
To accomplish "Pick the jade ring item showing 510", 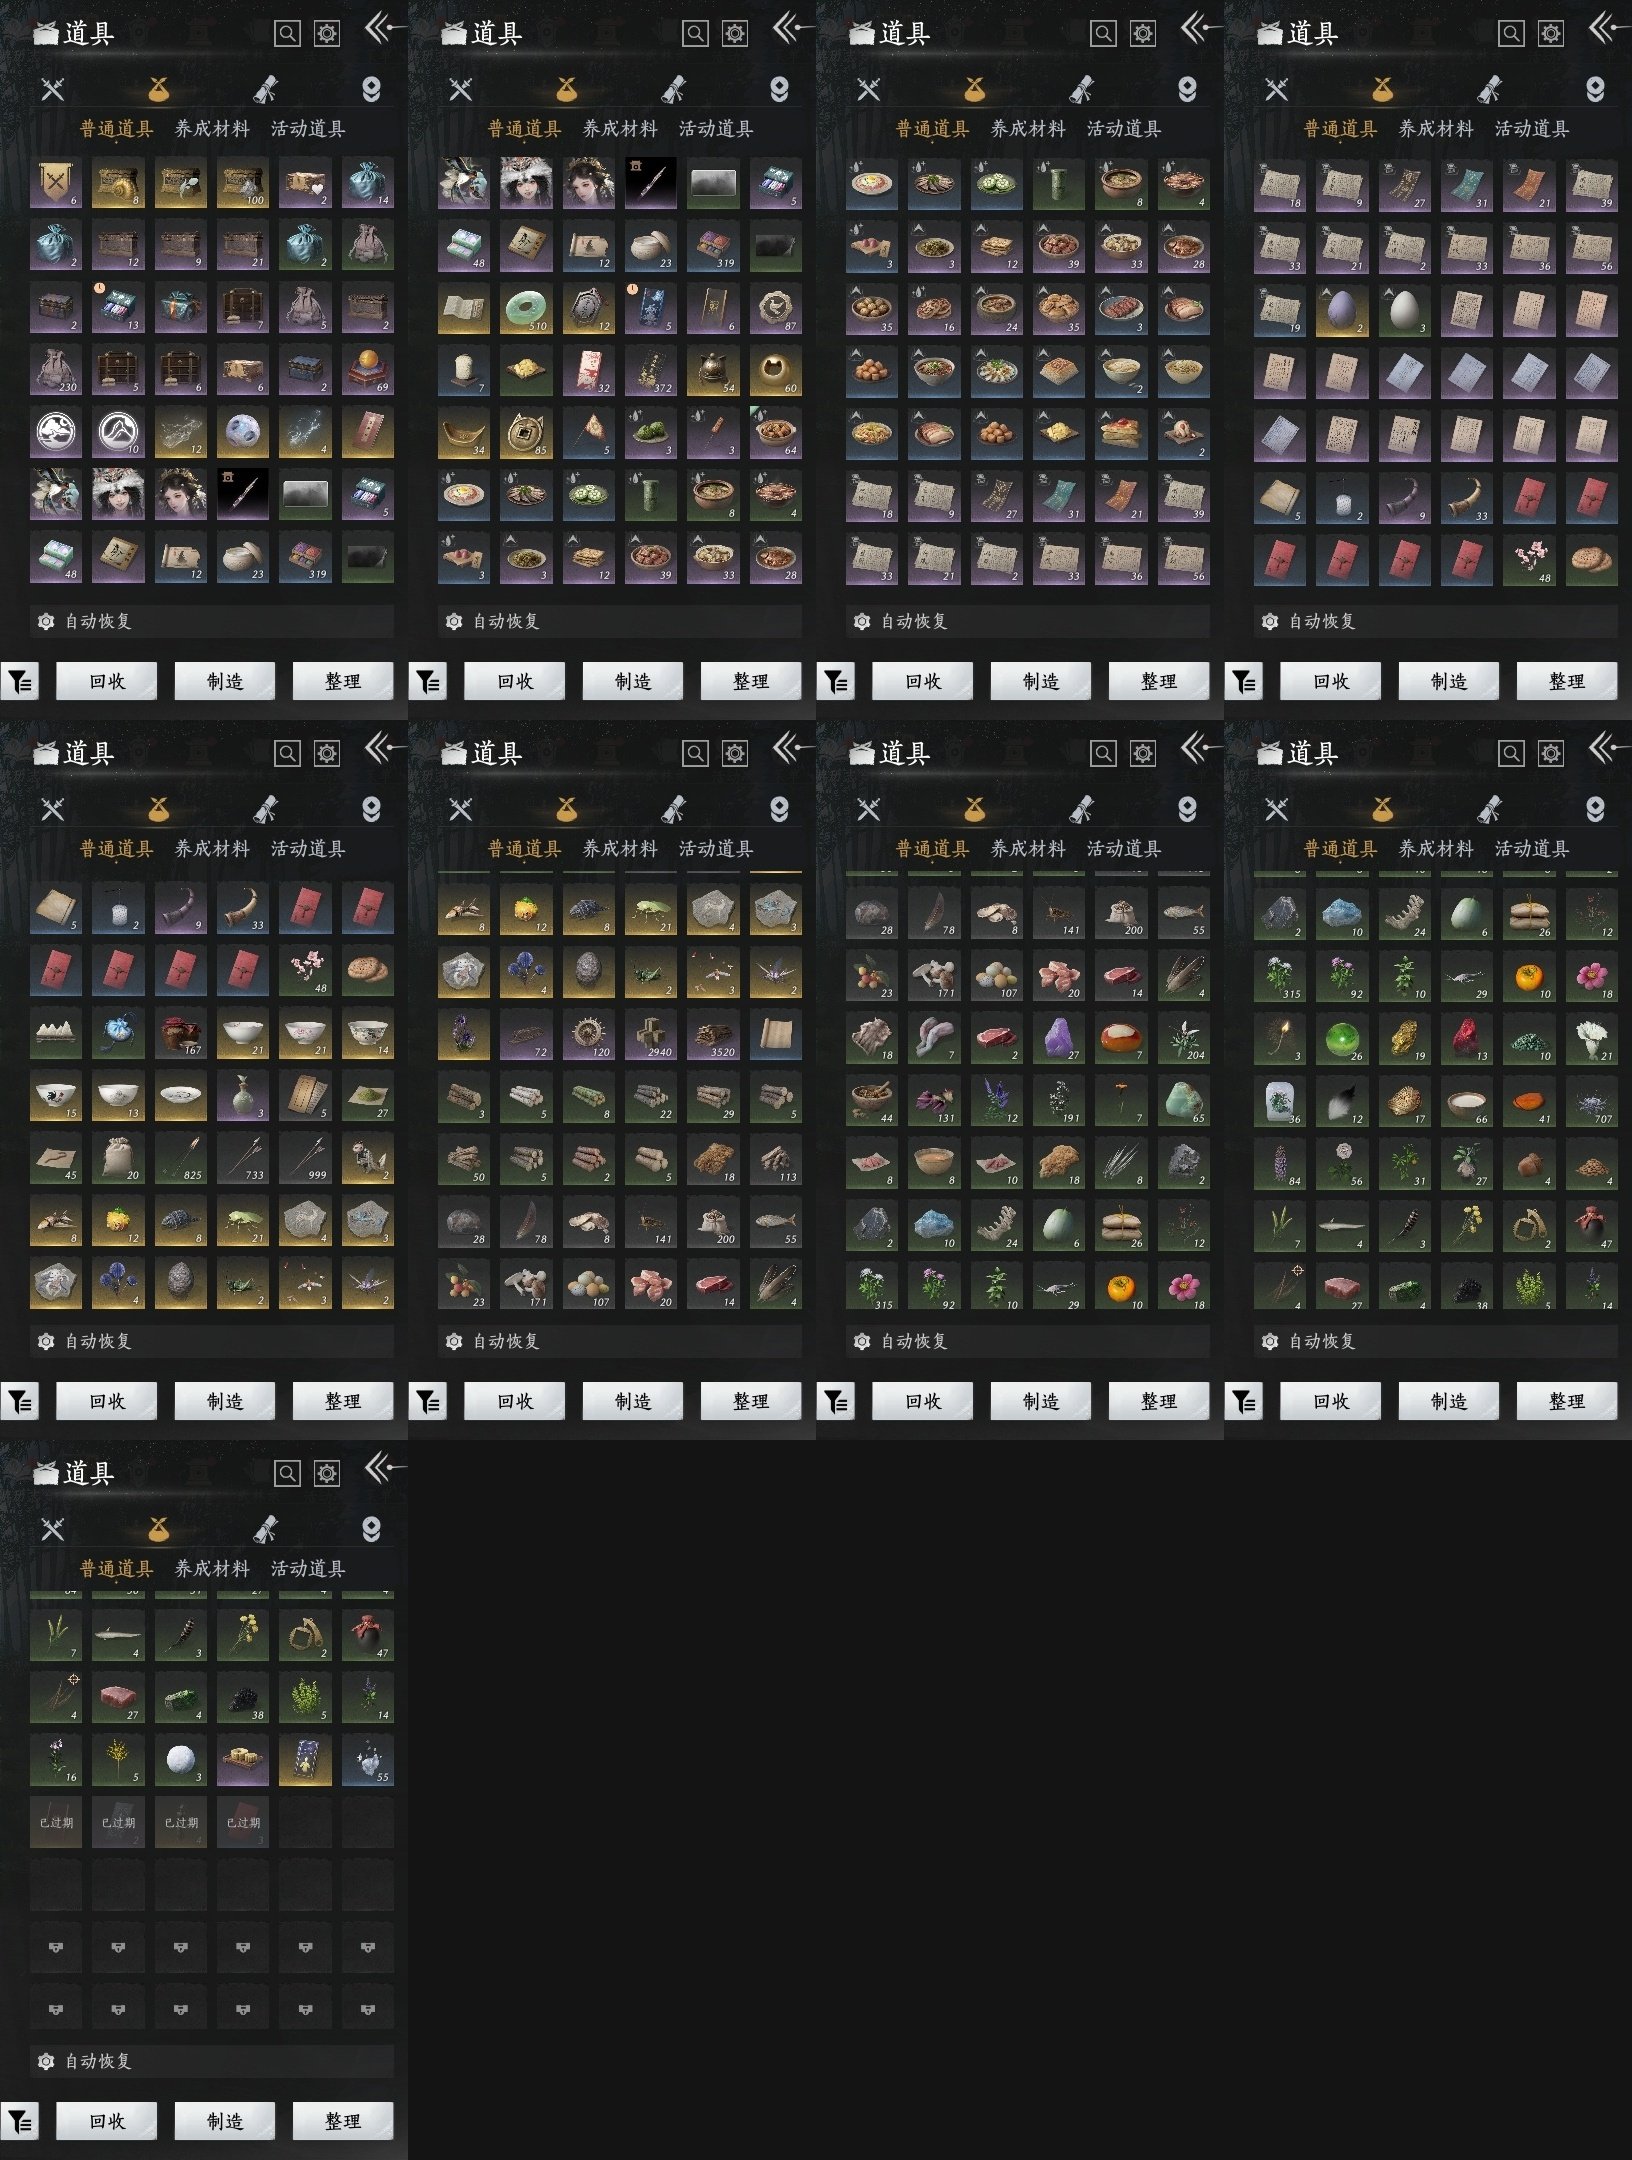I will (525, 309).
